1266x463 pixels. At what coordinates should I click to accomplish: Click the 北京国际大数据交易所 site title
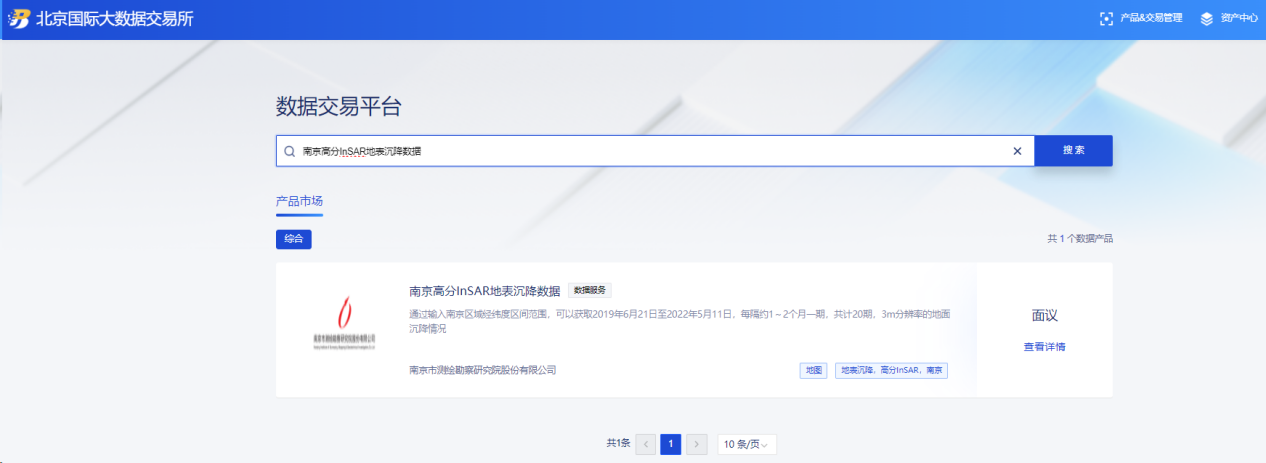pos(115,19)
